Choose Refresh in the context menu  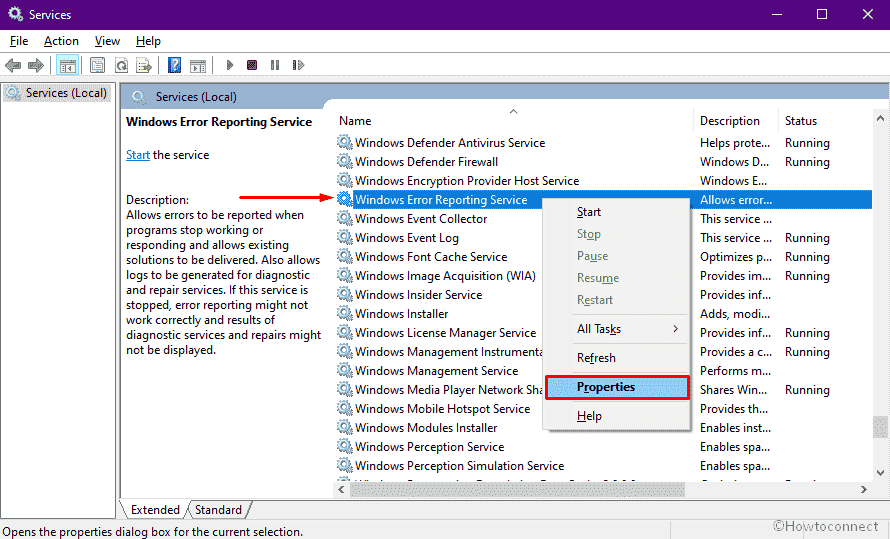click(x=616, y=357)
